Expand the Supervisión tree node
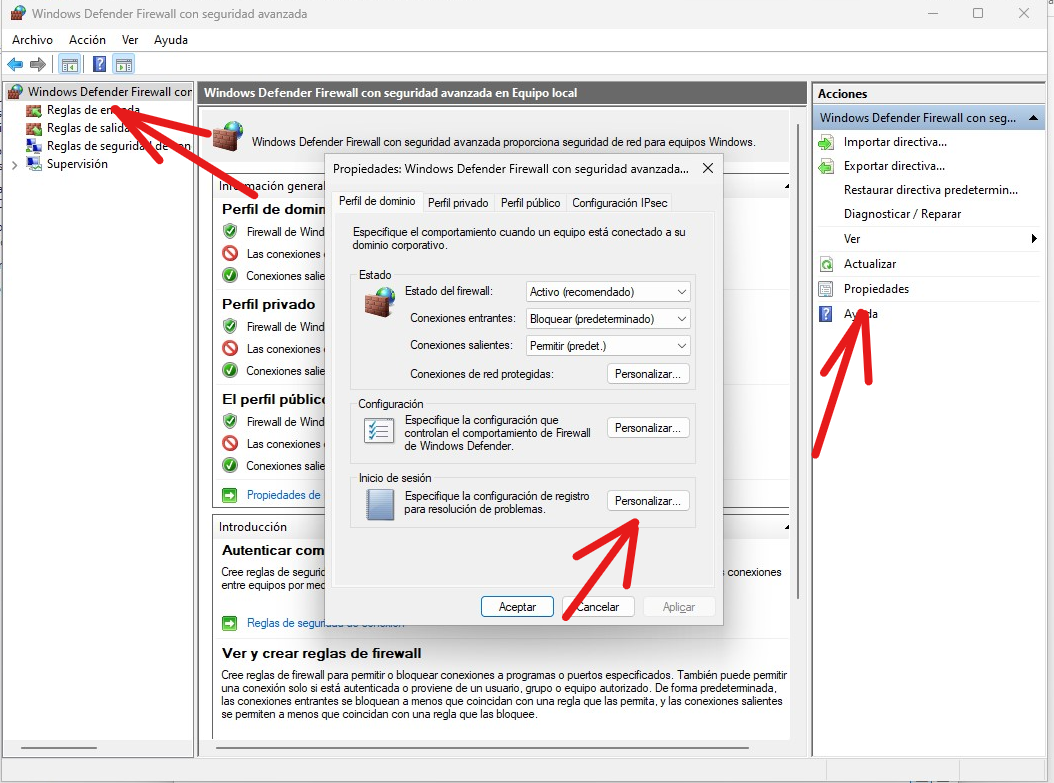Image resolution: width=1054 pixels, height=783 pixels. [x=14, y=164]
